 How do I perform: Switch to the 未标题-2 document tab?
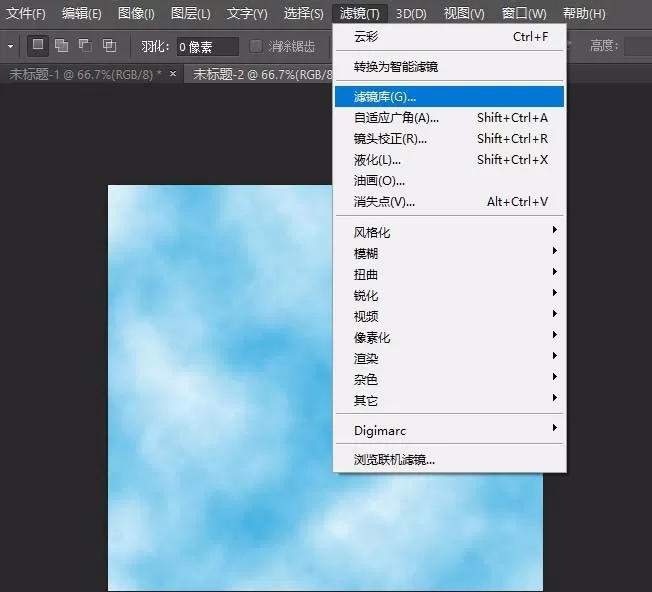pyautogui.click(x=263, y=74)
